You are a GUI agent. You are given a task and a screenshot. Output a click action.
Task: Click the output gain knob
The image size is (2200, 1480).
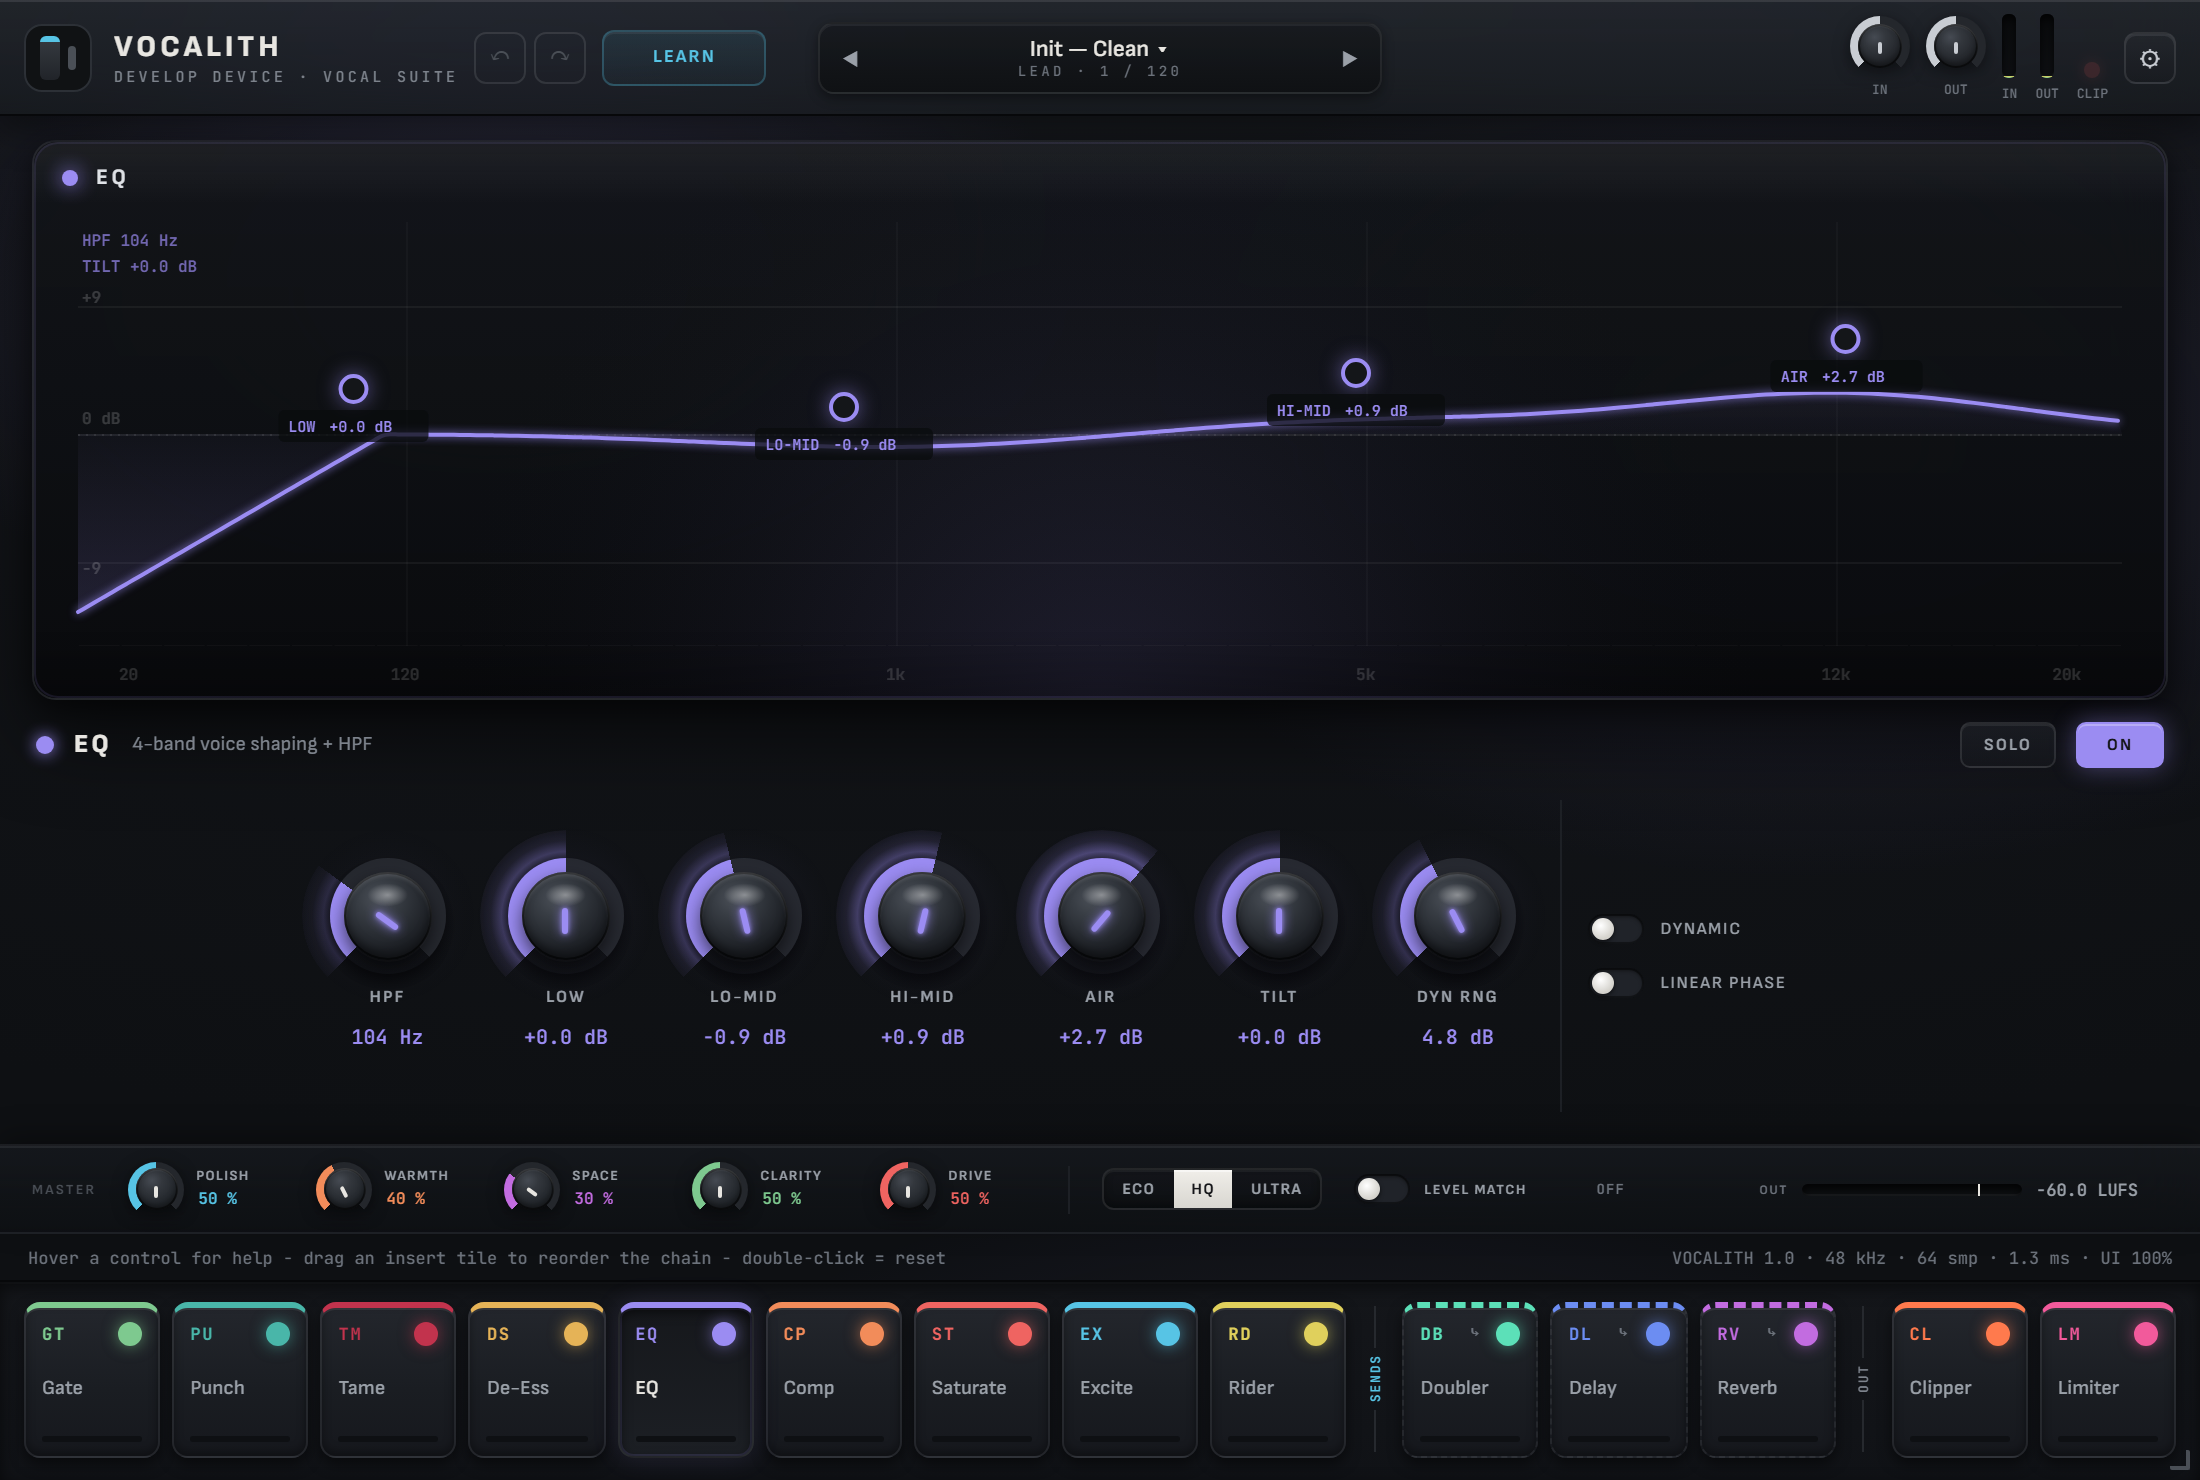point(1956,47)
